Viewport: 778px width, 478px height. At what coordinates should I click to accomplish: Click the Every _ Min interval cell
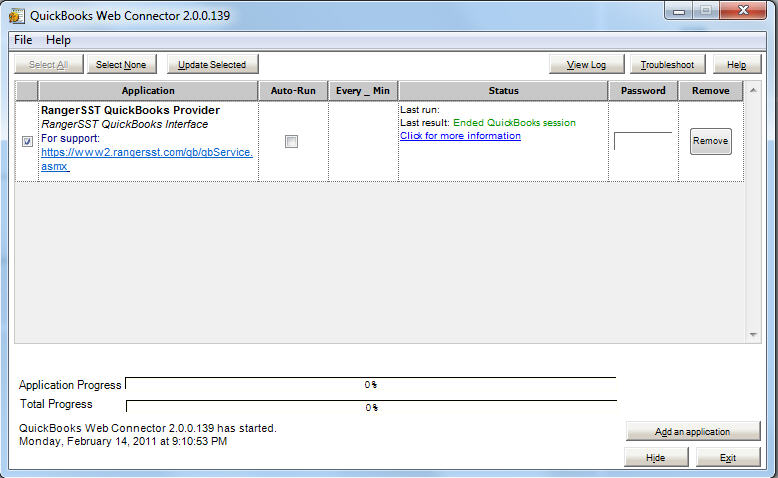[x=362, y=141]
